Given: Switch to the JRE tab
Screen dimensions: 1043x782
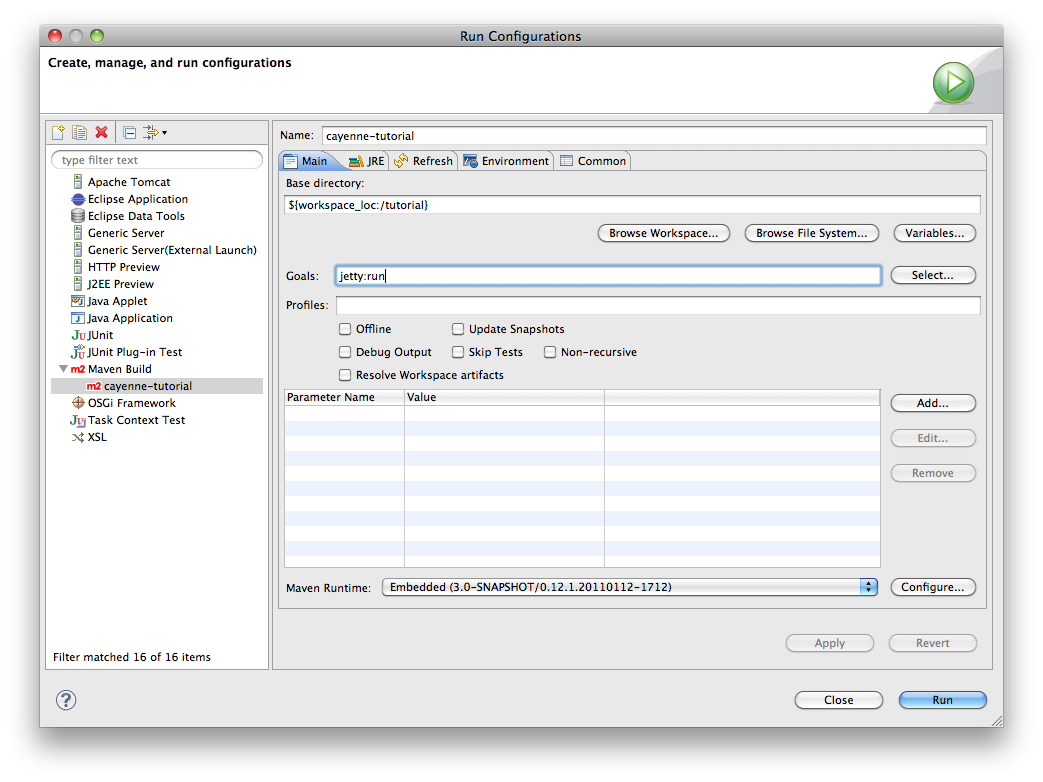Looking at the screenshot, I should tap(366, 161).
